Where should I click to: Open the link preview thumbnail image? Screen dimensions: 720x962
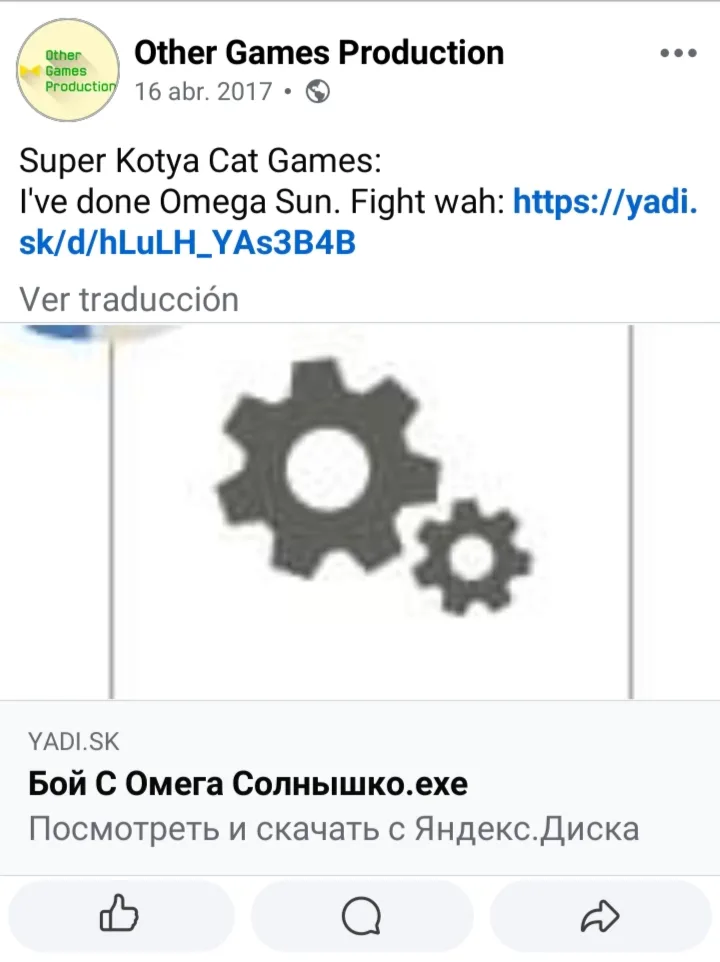(360, 511)
